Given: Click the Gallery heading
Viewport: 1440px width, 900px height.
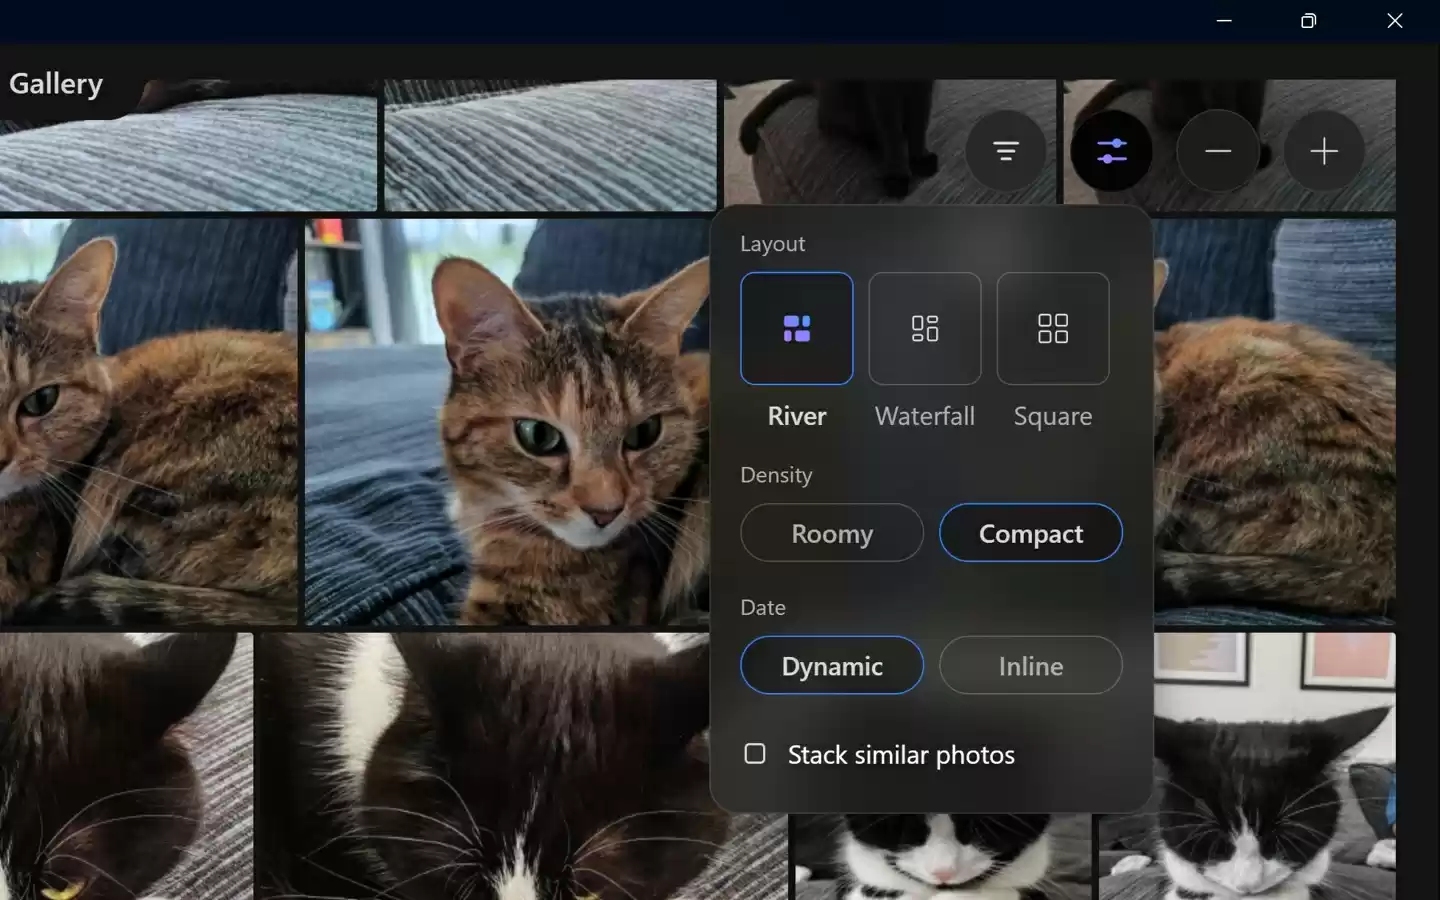Looking at the screenshot, I should 55,83.
